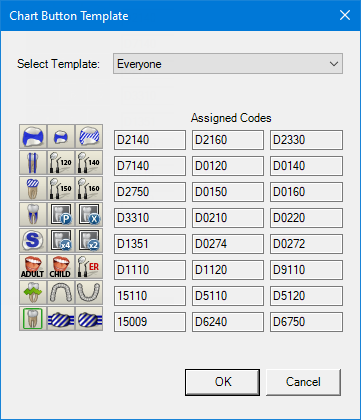Select the extraction icon with blue lines

[33, 163]
